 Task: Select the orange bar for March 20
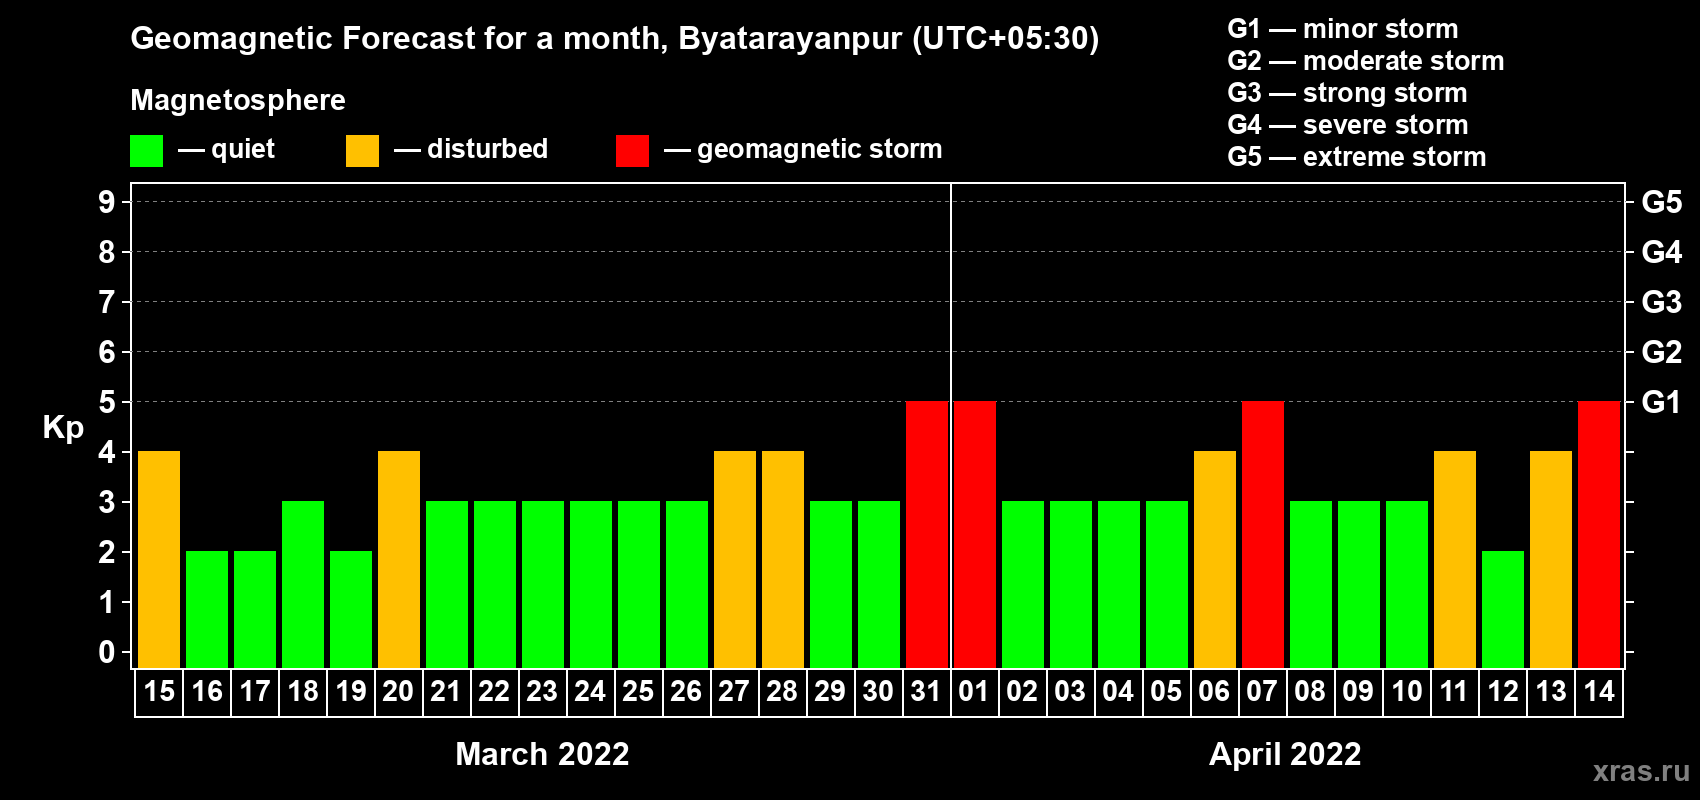(x=399, y=559)
